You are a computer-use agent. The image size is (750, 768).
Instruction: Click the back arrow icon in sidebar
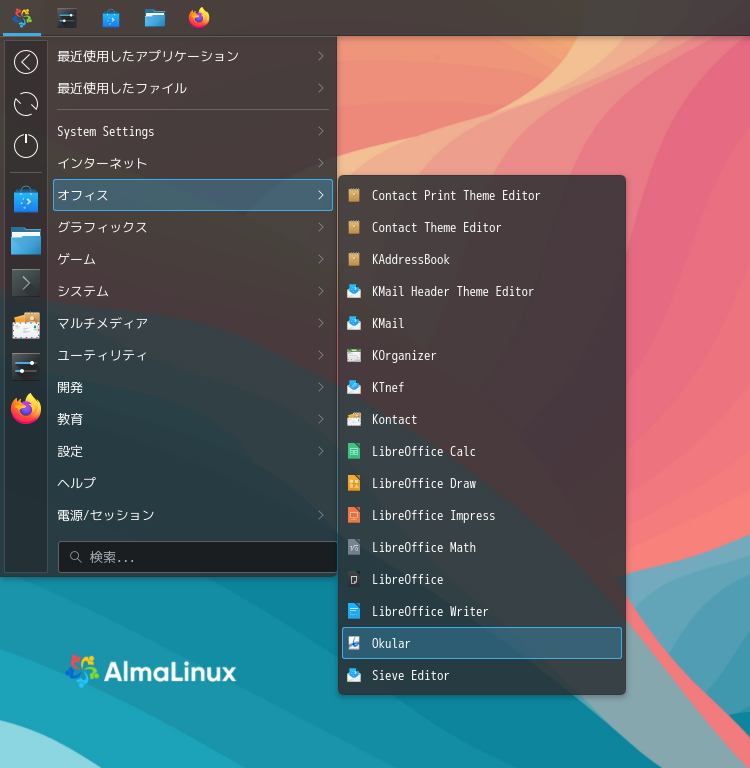click(x=26, y=62)
